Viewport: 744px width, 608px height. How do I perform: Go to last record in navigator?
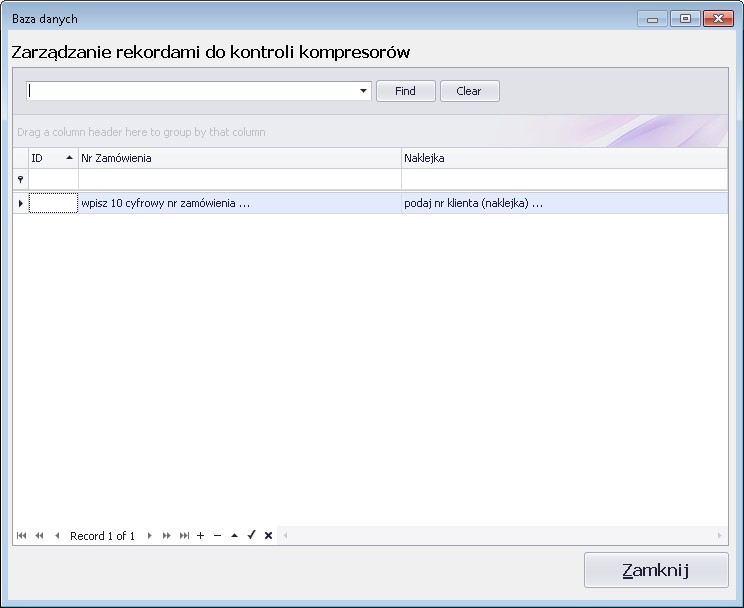click(184, 536)
